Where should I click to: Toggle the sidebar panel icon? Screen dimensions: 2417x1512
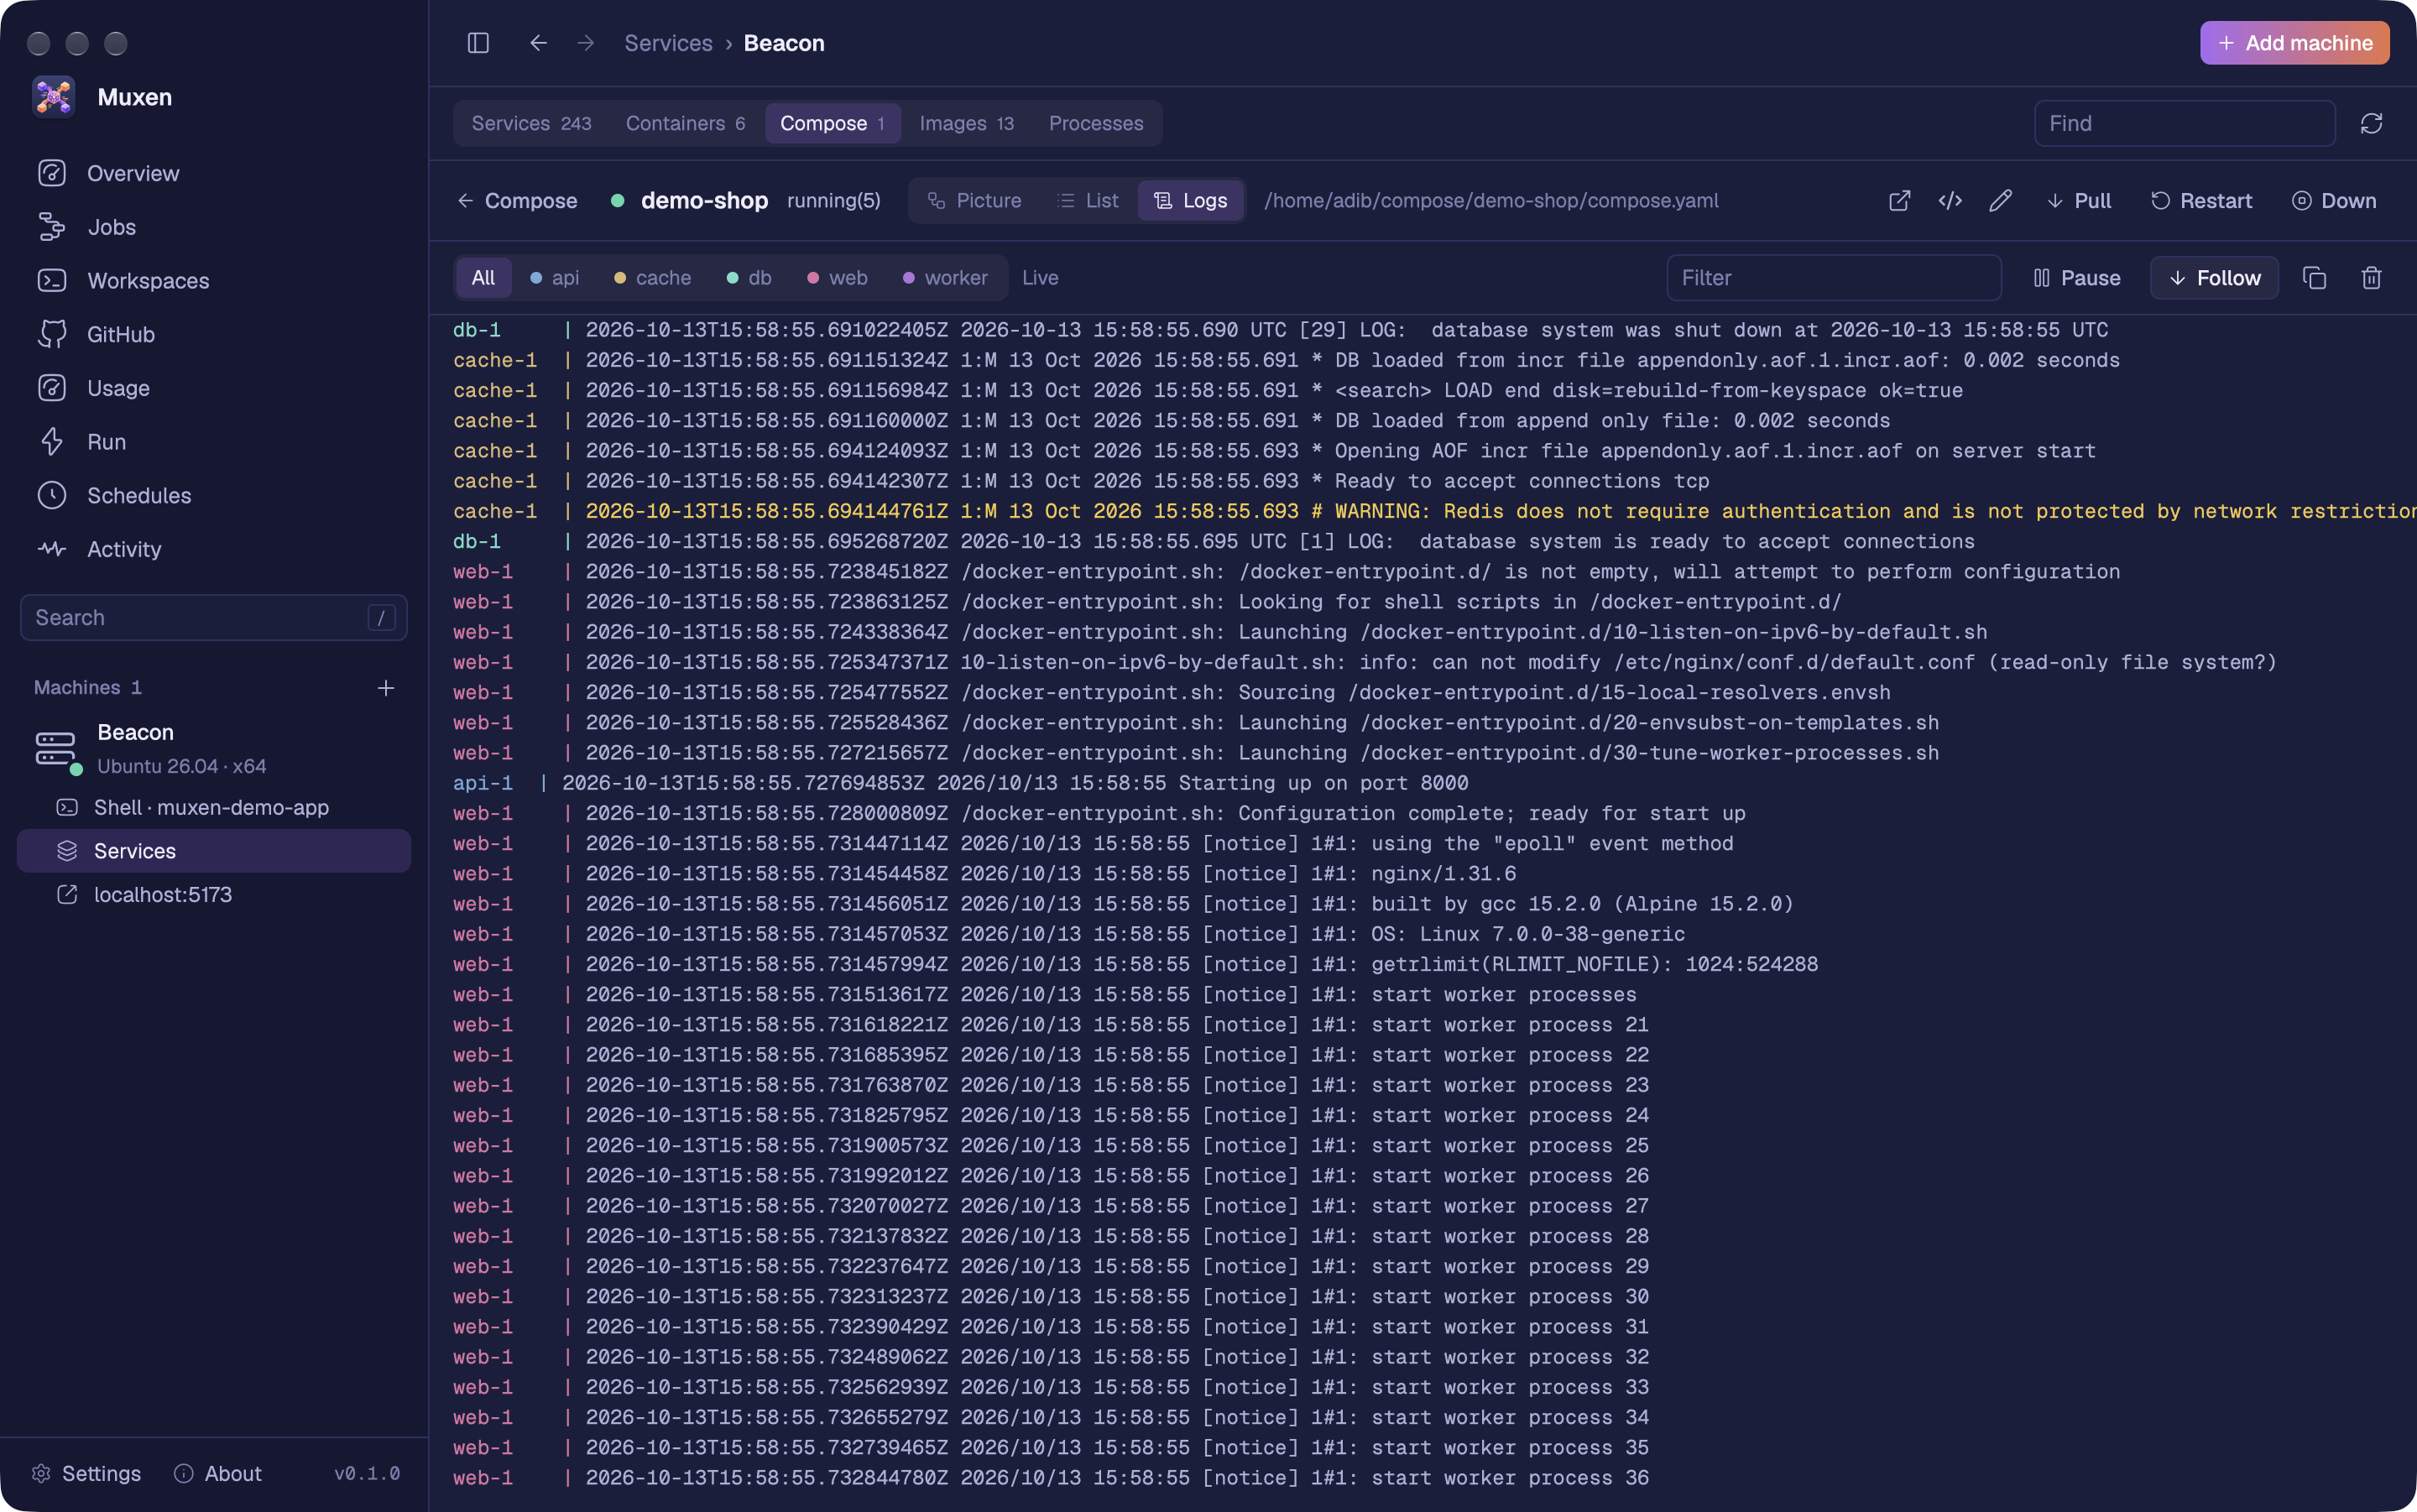point(478,43)
